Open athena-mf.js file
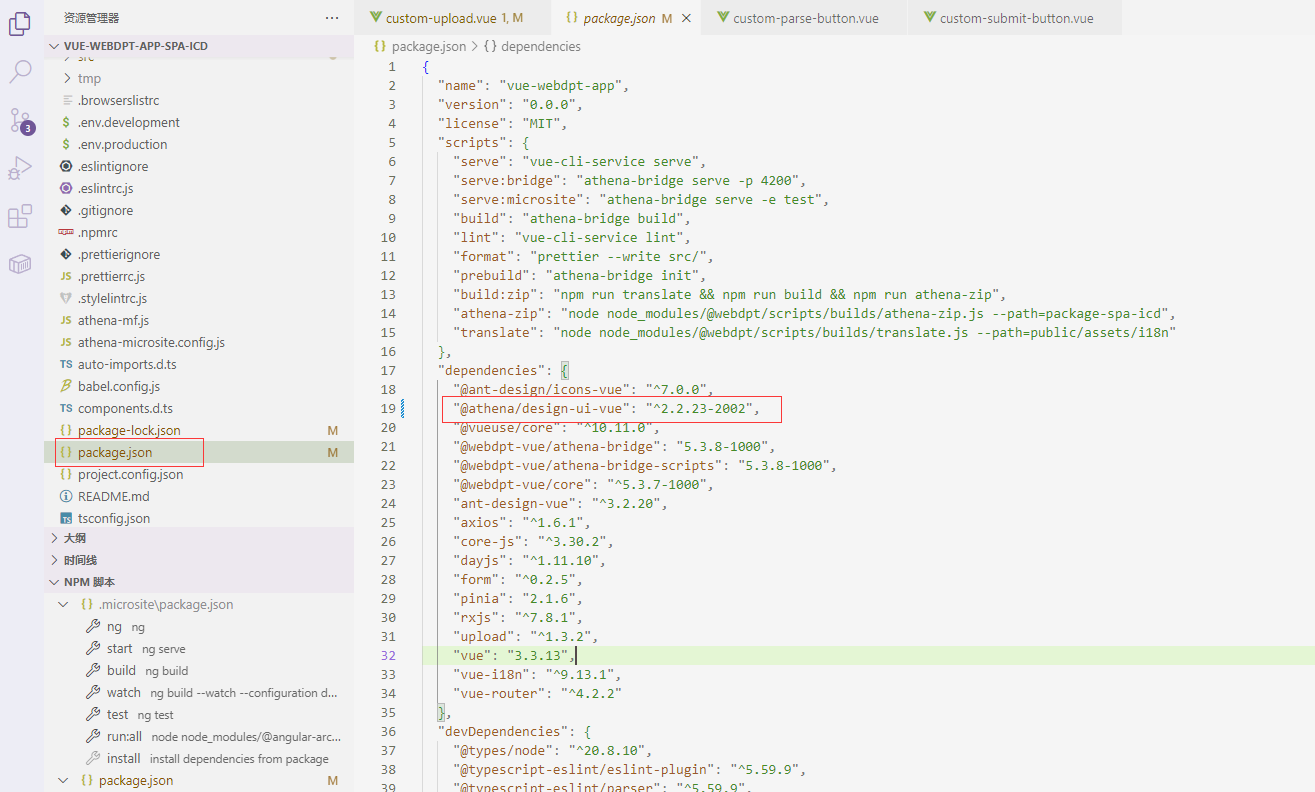1315x792 pixels. point(113,321)
